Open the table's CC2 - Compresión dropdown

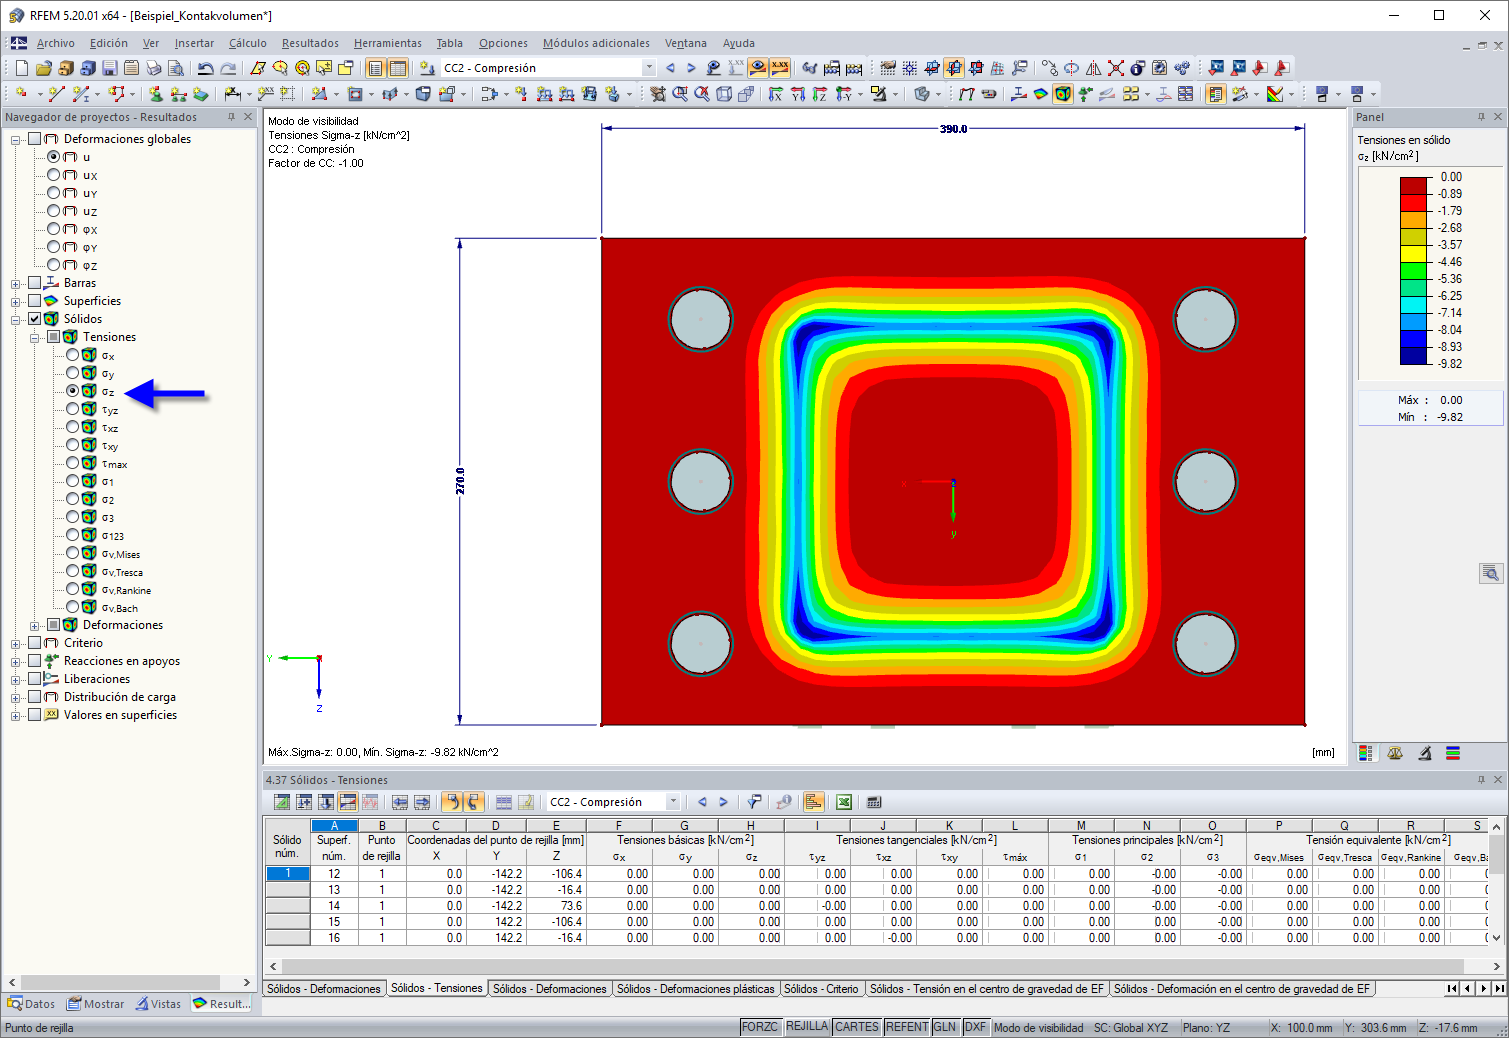(x=673, y=802)
